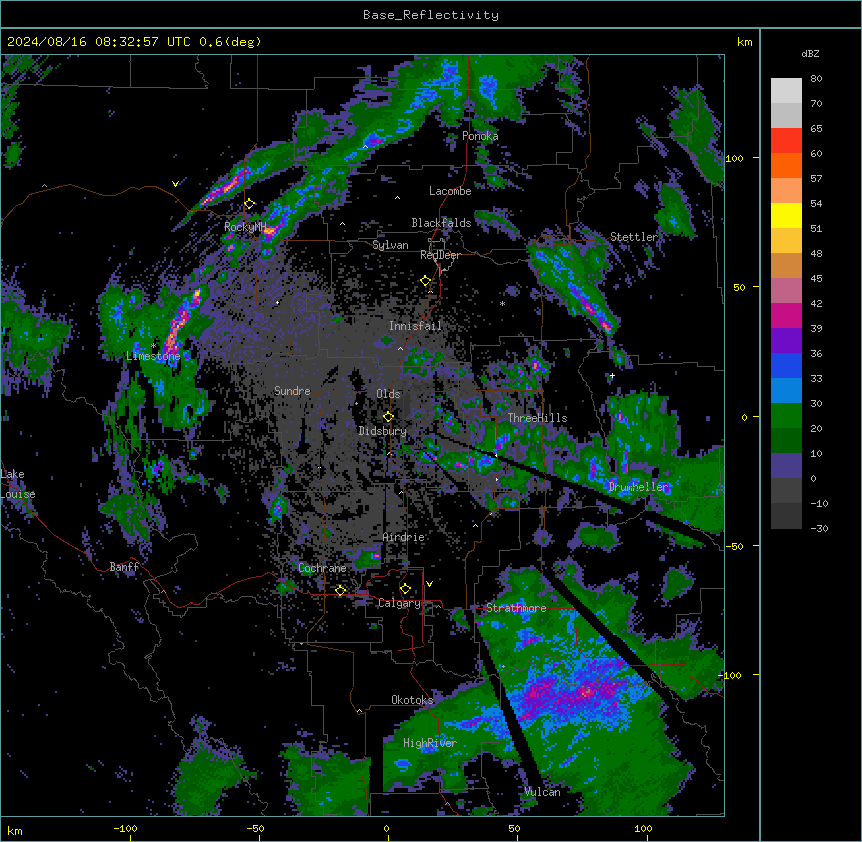Select the Ponoka town label
862x842 pixels.
[x=480, y=136]
